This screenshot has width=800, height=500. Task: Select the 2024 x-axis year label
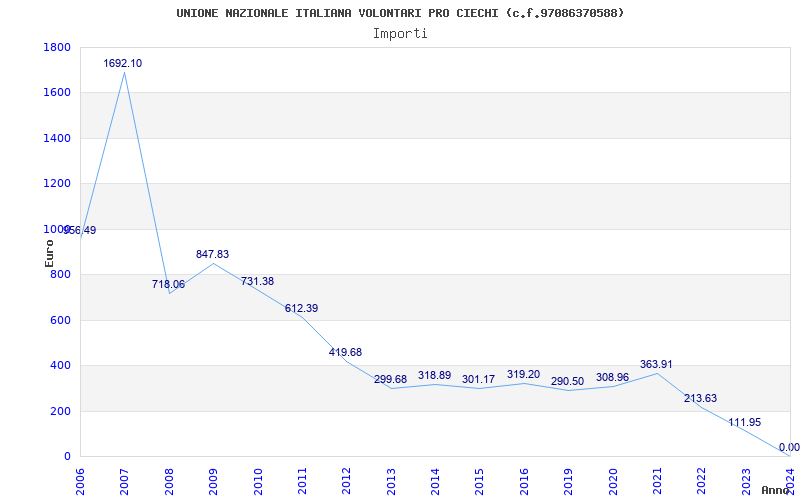point(790,481)
